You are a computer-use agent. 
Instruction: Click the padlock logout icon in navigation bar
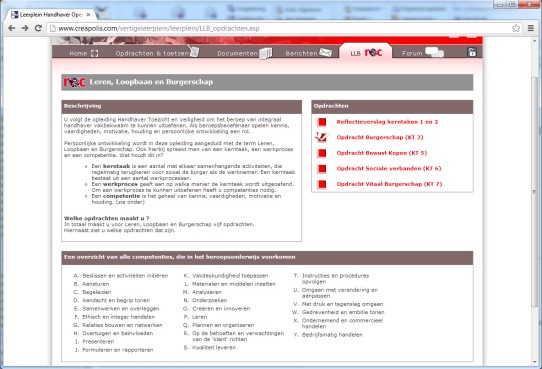[x=472, y=52]
